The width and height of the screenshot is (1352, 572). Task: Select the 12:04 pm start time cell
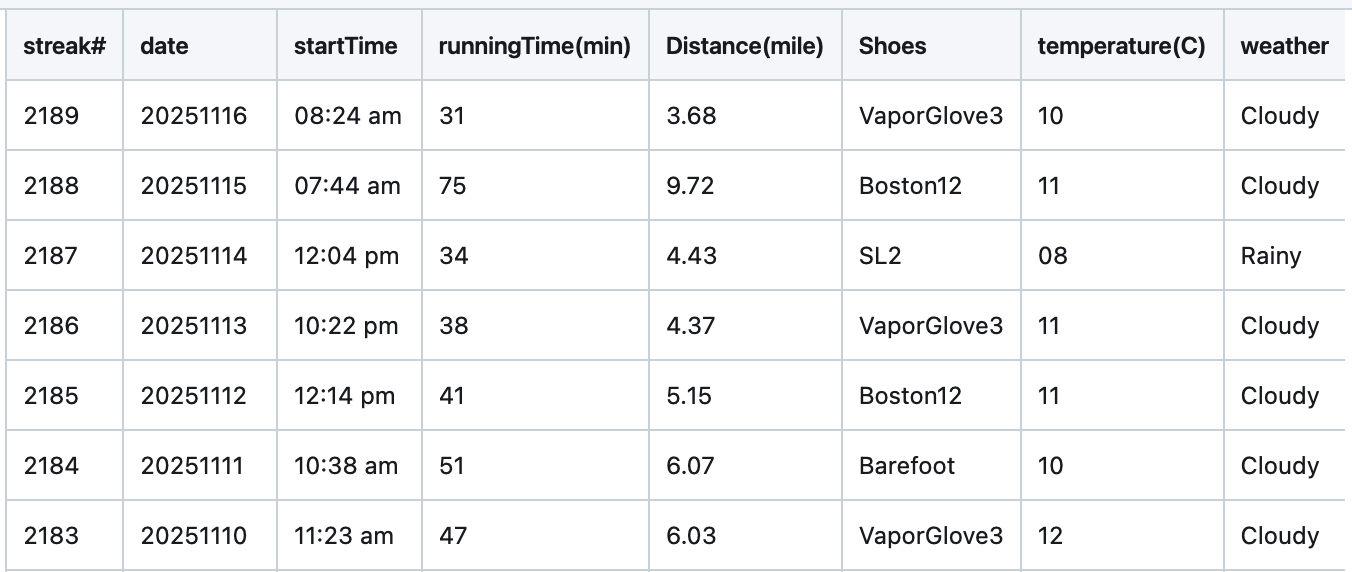click(x=346, y=256)
